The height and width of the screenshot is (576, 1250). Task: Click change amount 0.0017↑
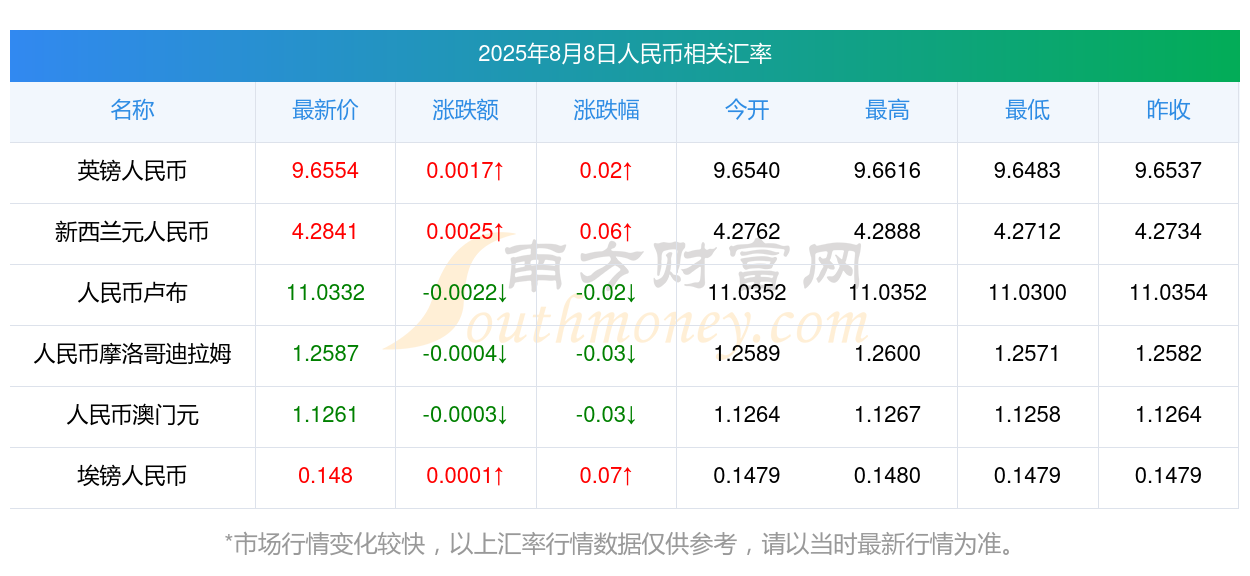(466, 171)
